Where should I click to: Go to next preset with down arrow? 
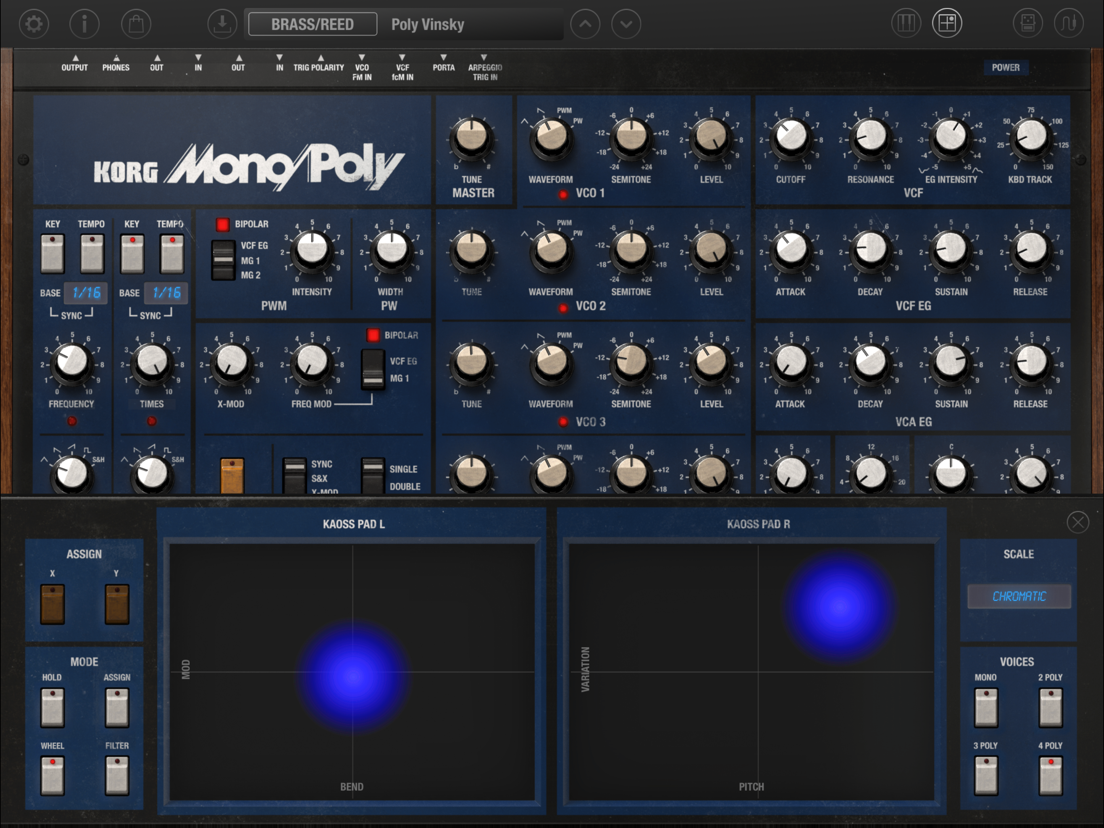[x=626, y=24]
